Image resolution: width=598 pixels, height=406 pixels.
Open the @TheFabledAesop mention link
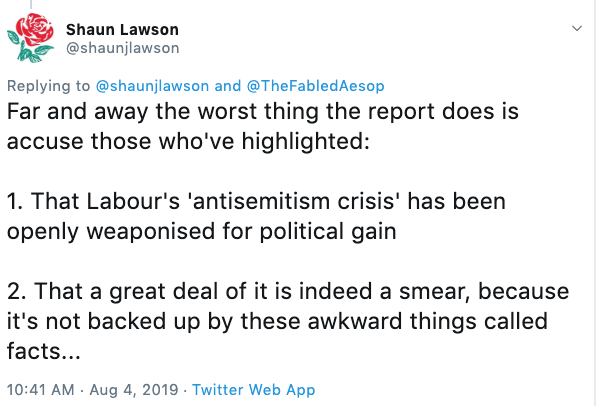tap(315, 86)
